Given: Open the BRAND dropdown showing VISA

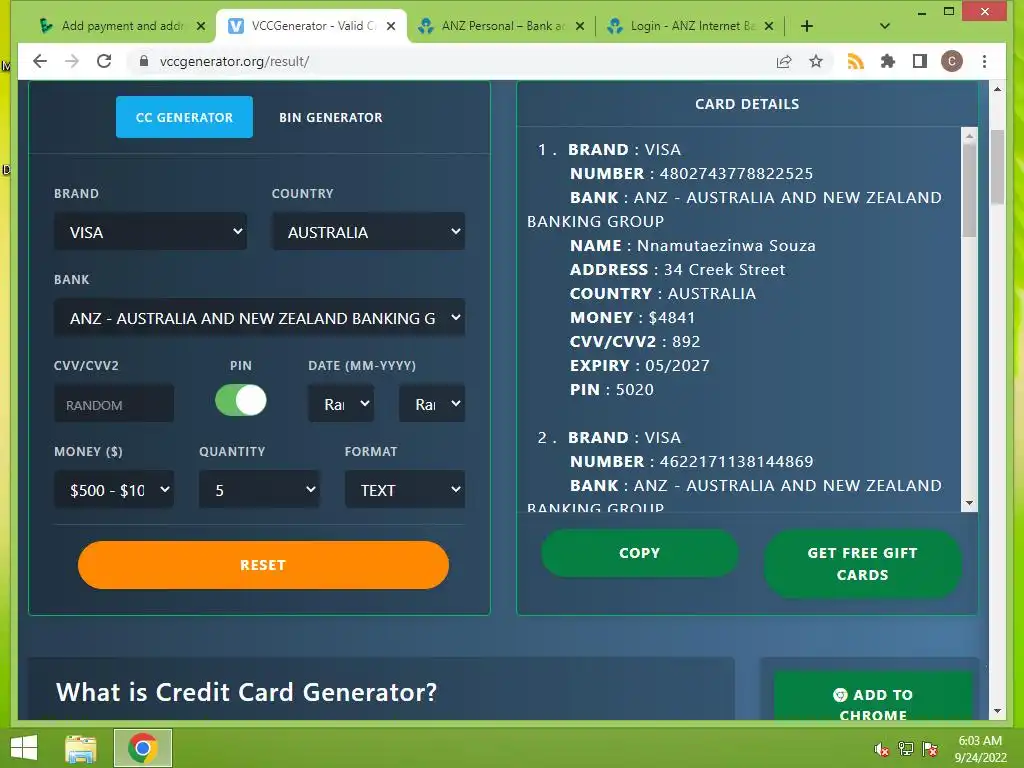Looking at the screenshot, I should pyautogui.click(x=150, y=232).
